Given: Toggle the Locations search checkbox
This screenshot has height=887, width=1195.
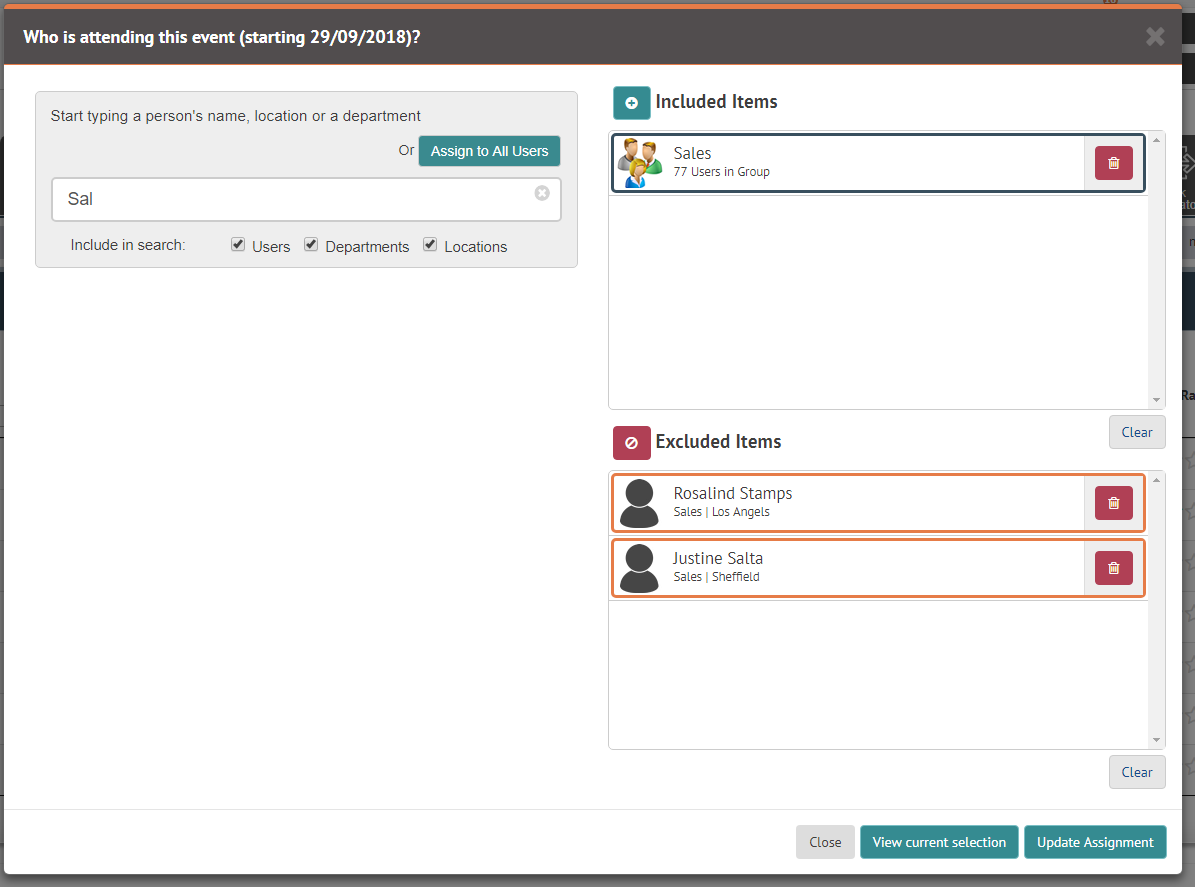Looking at the screenshot, I should pos(430,245).
